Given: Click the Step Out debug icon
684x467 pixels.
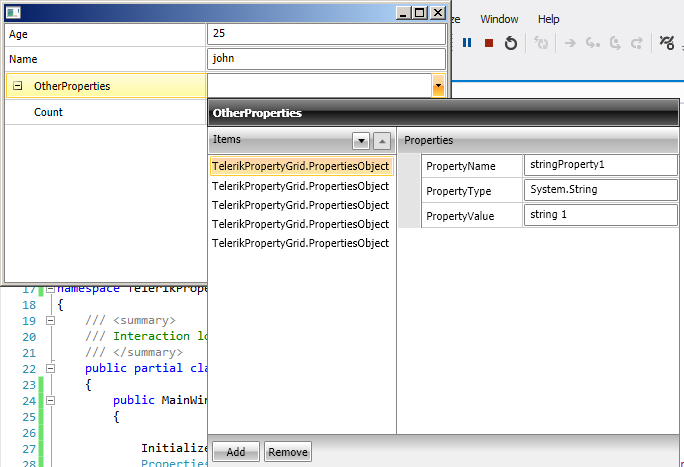Looking at the screenshot, I should click(x=637, y=43).
